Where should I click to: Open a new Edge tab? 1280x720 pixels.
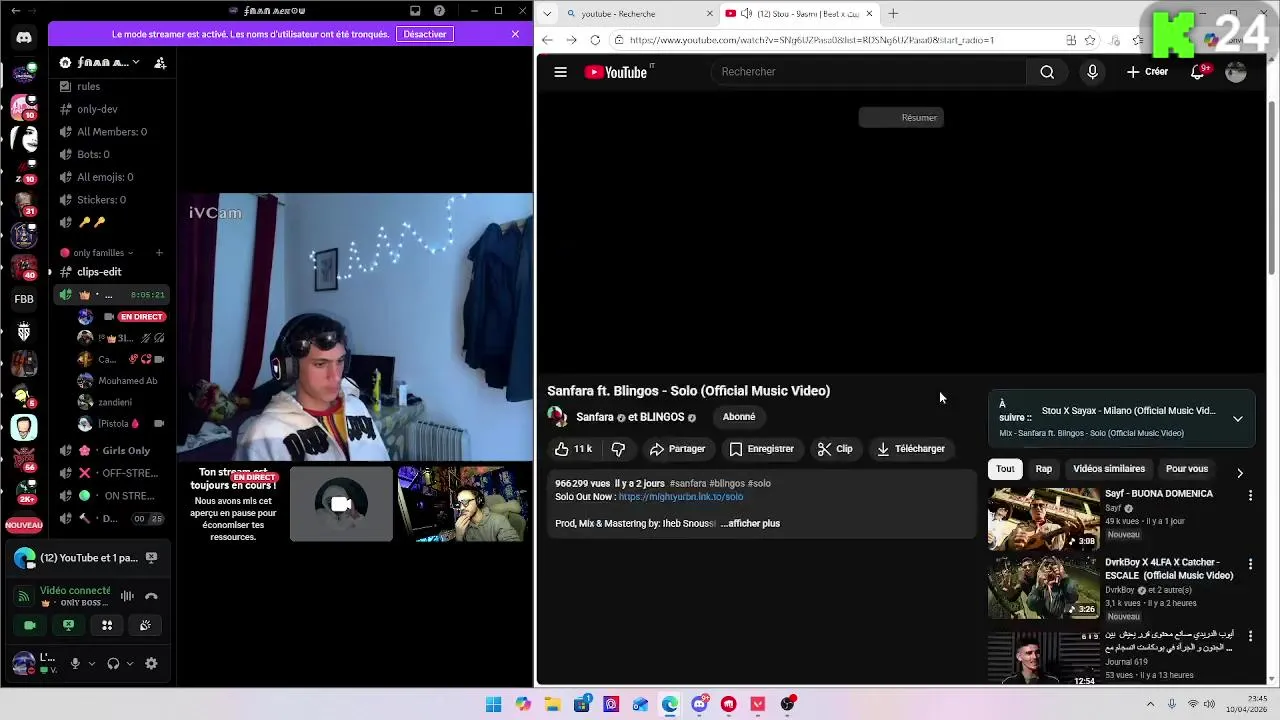click(893, 13)
